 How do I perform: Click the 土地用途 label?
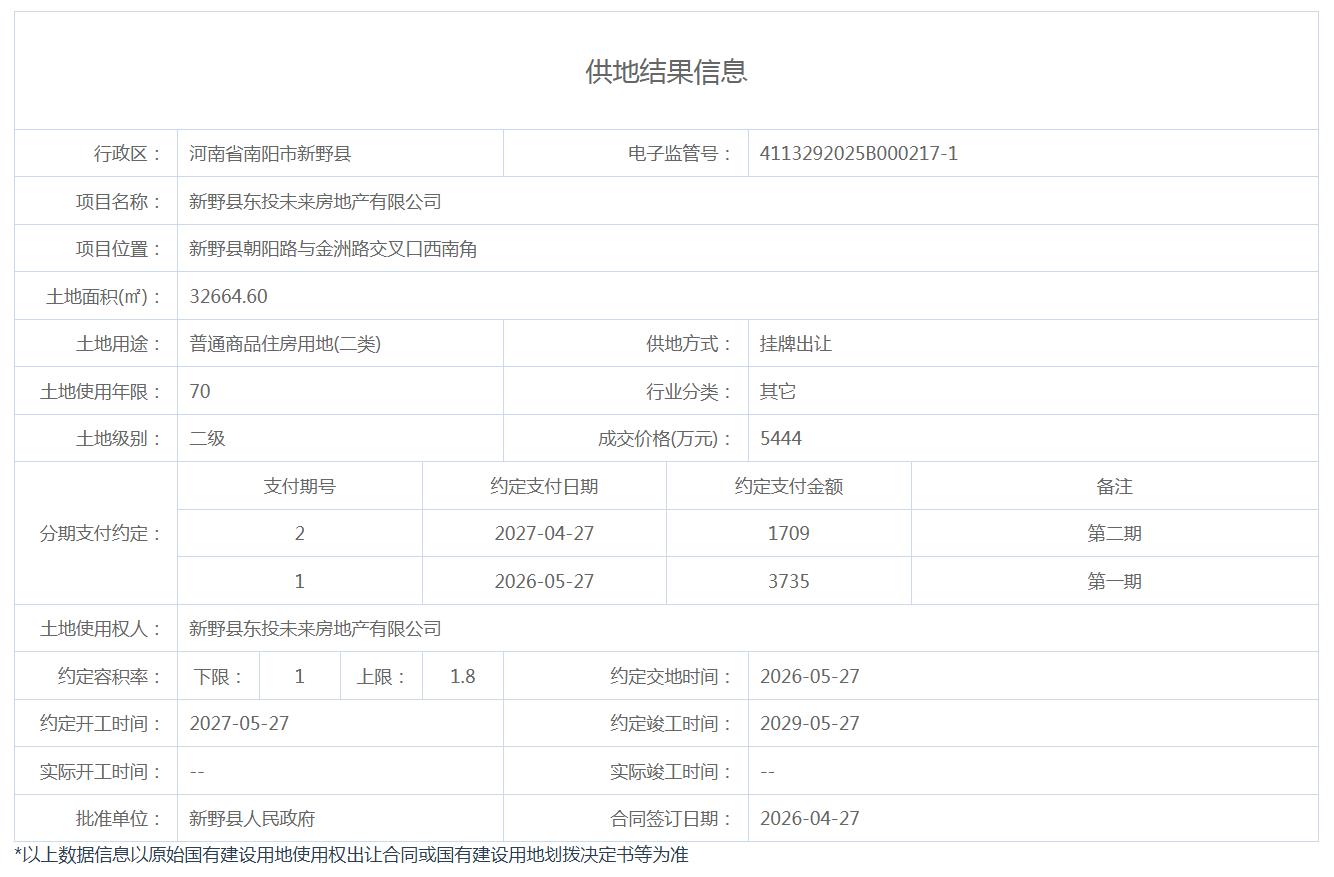[119, 344]
